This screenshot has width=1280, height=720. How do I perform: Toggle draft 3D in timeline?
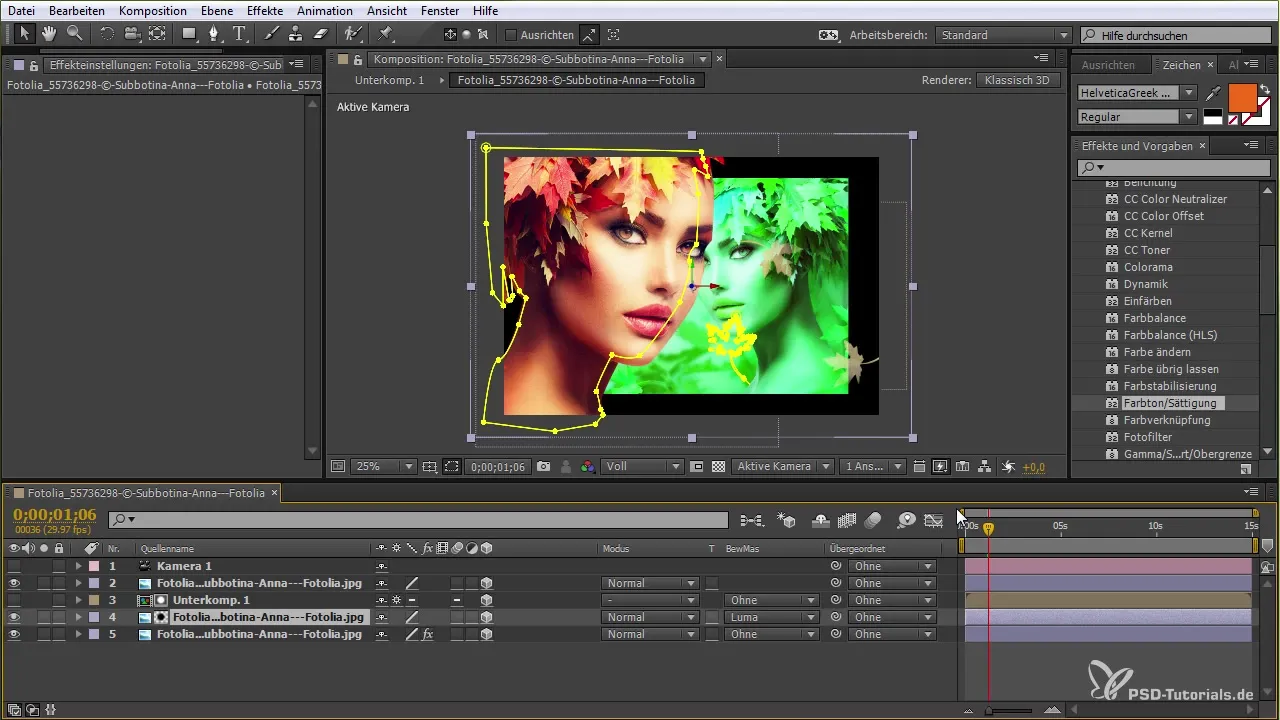tap(788, 520)
